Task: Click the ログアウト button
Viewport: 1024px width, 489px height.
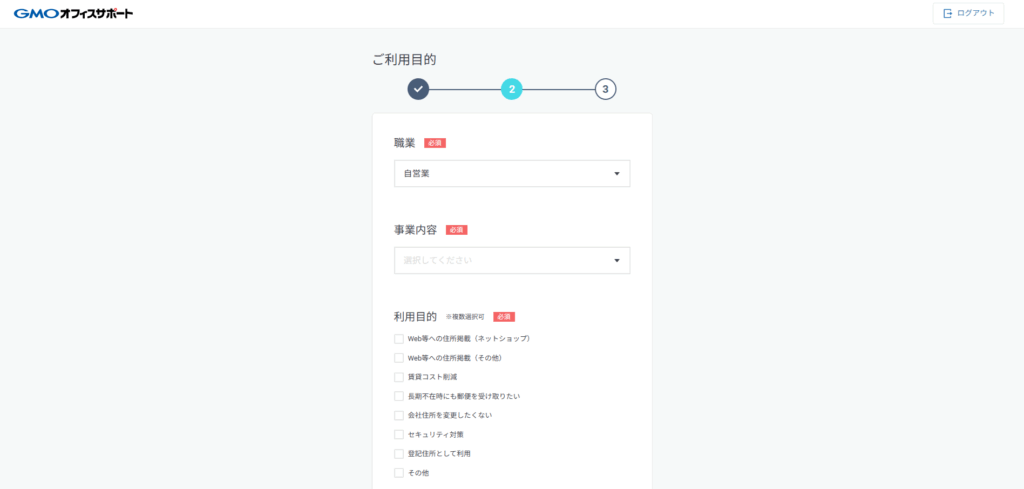Action: click(x=968, y=13)
